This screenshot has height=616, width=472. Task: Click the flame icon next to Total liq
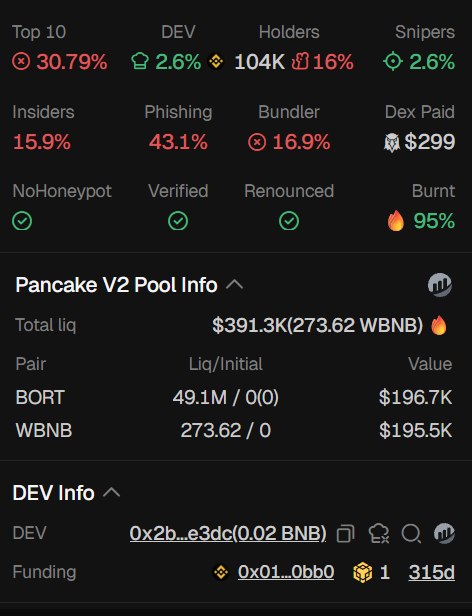(439, 325)
